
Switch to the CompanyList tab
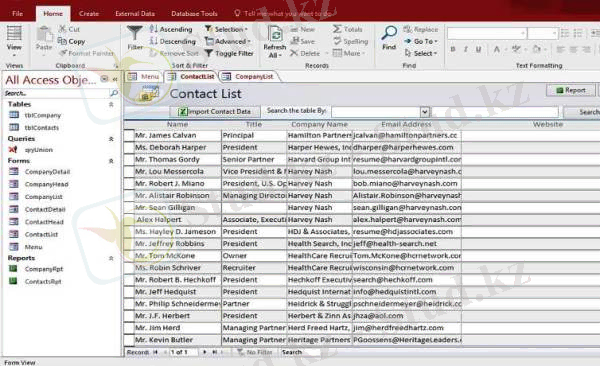(x=249, y=77)
